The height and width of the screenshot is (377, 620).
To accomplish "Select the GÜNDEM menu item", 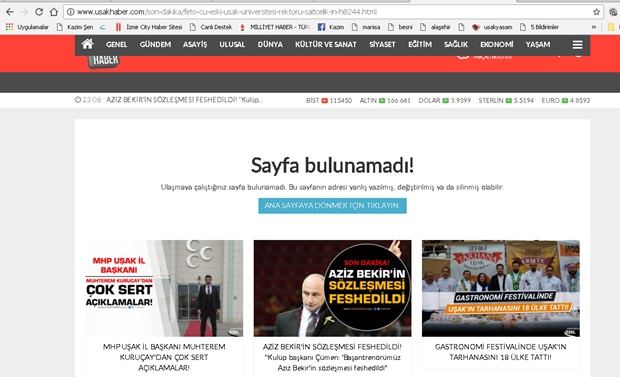I will tap(155, 45).
